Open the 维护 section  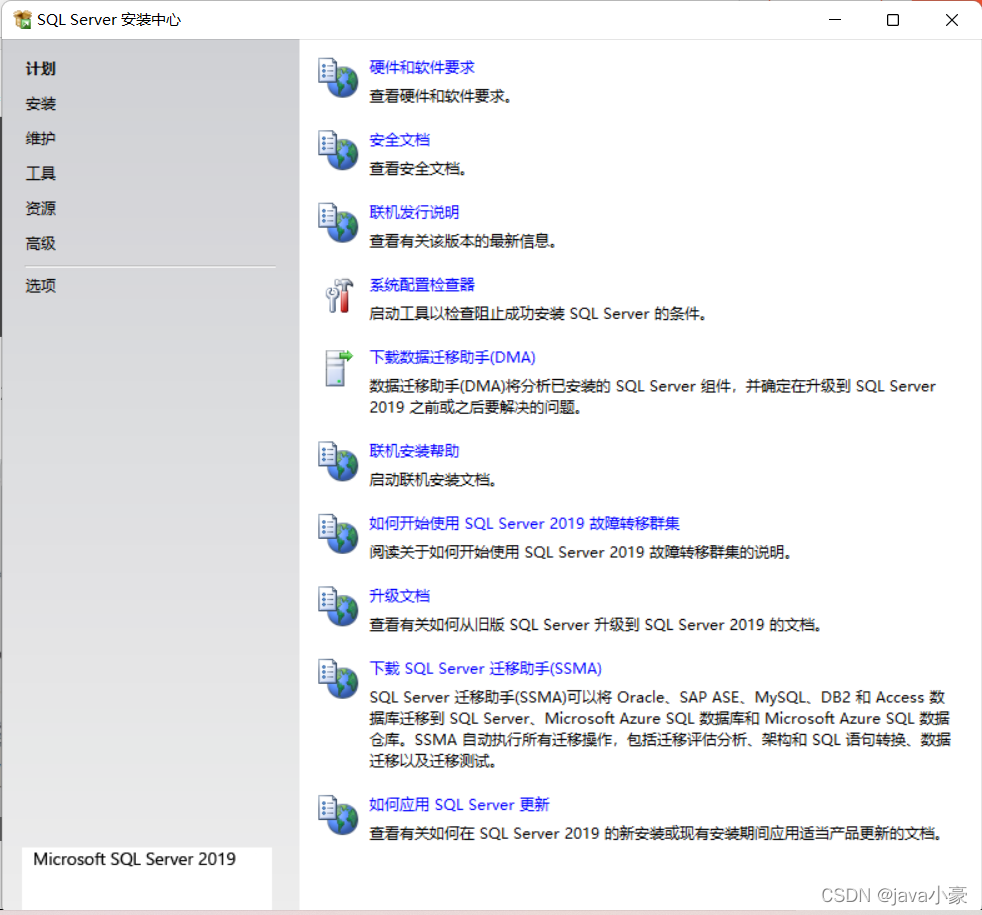[x=41, y=138]
